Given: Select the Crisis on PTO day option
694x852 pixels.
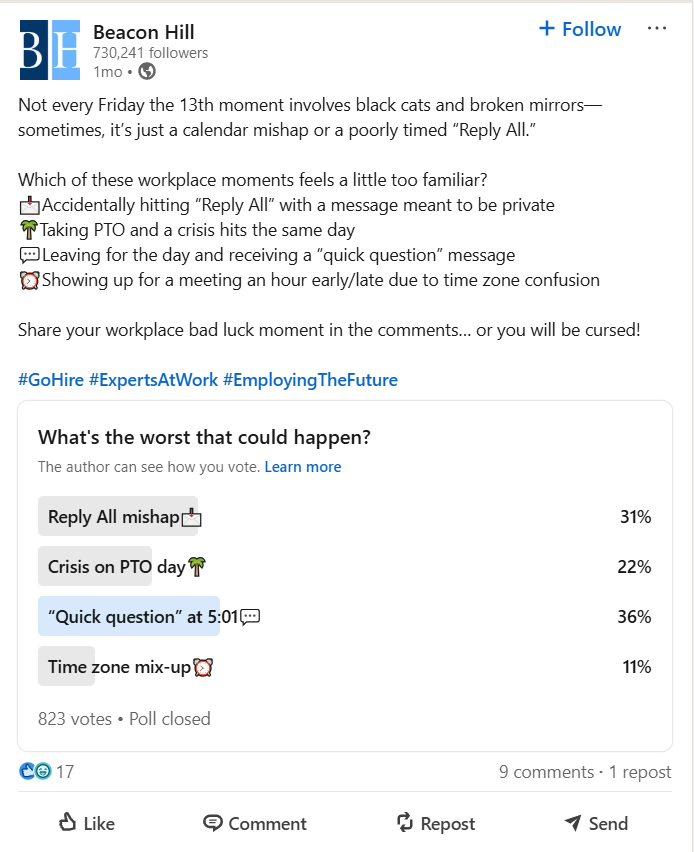Looking at the screenshot, I should pos(345,566).
